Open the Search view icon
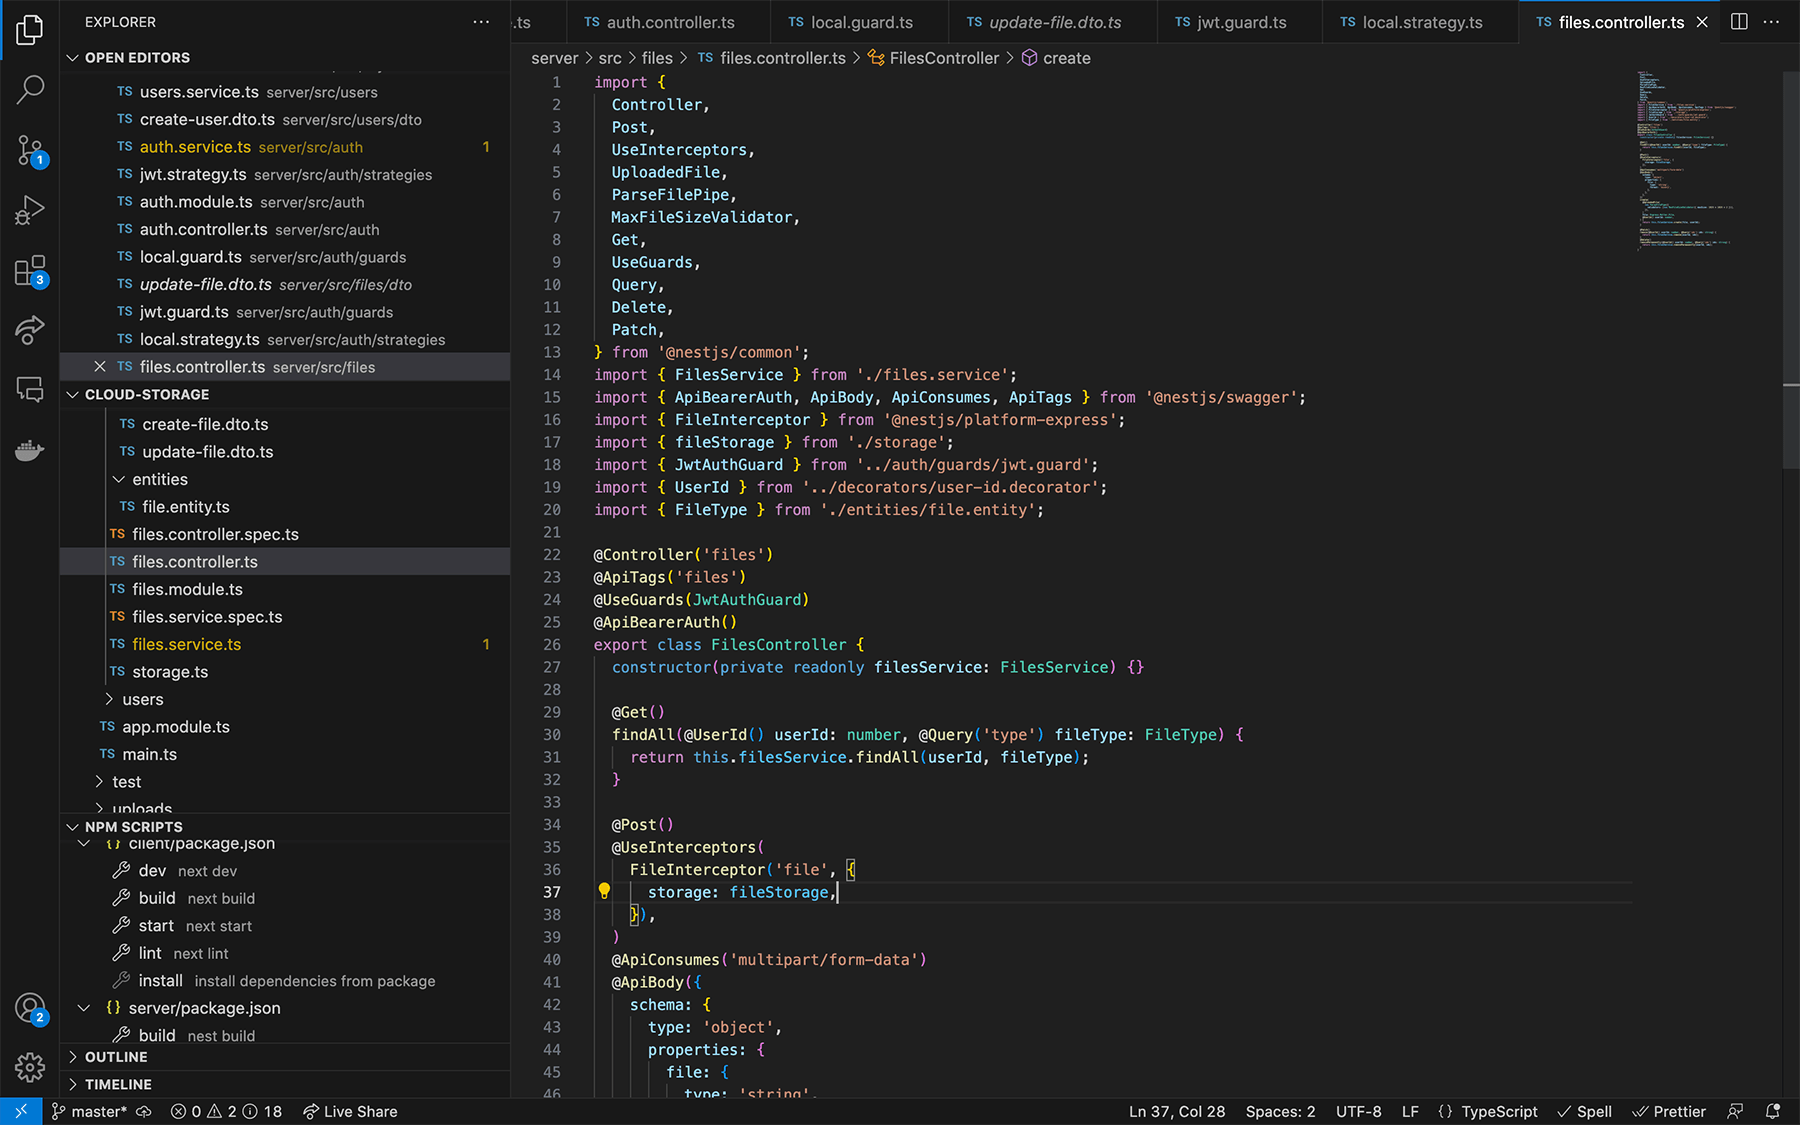1800x1125 pixels. (30, 90)
